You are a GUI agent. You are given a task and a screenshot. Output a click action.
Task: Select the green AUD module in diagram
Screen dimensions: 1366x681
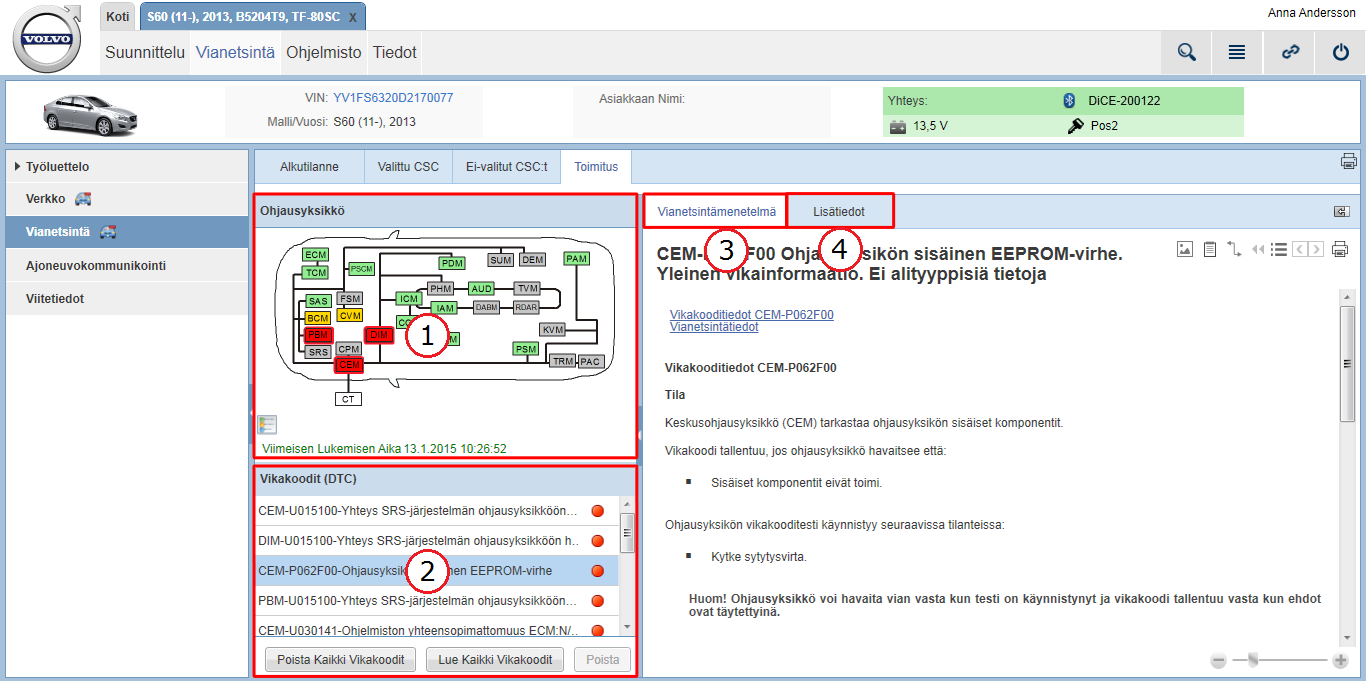point(482,289)
